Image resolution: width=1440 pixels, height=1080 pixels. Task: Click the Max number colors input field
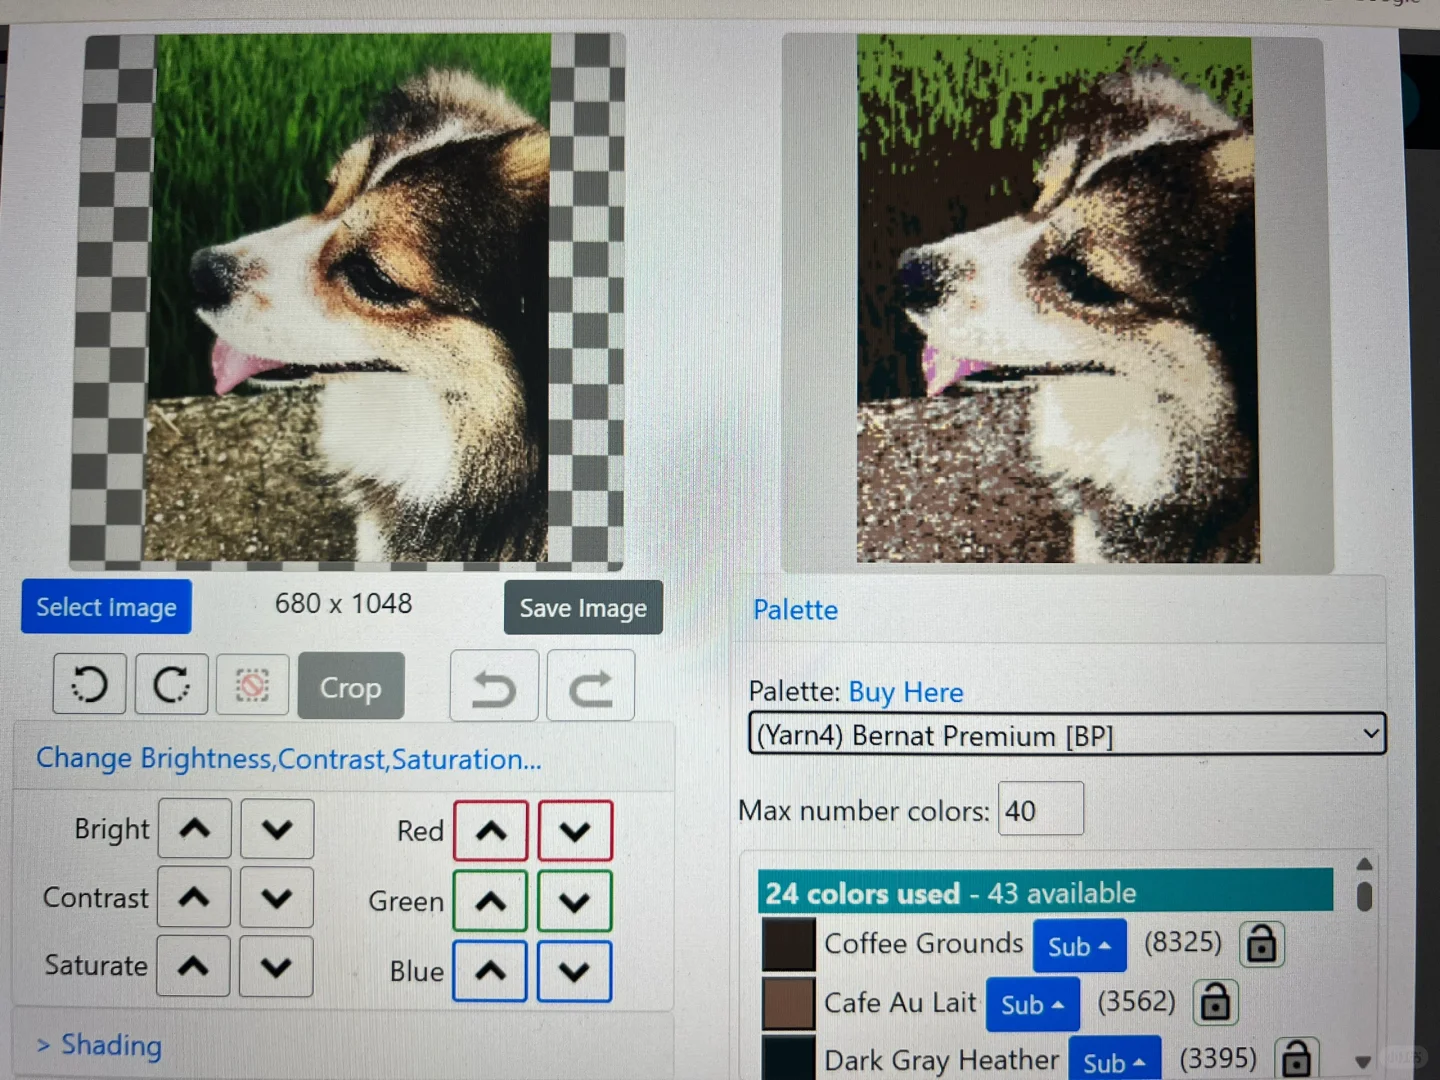tap(1040, 809)
